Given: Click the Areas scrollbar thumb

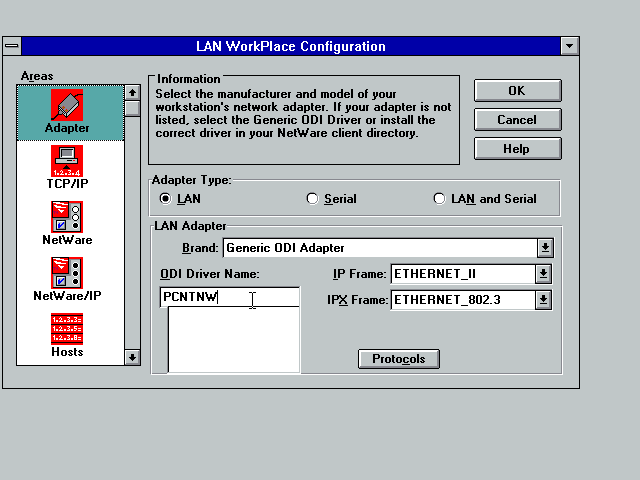Looking at the screenshot, I should click(132, 109).
